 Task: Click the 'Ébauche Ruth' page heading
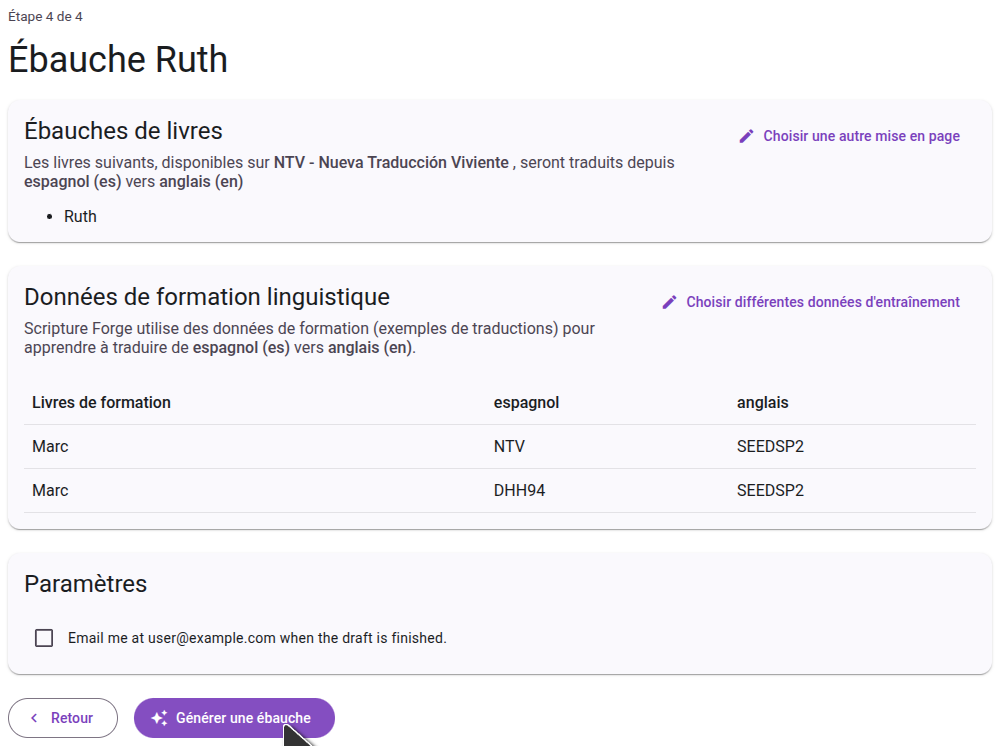(118, 59)
